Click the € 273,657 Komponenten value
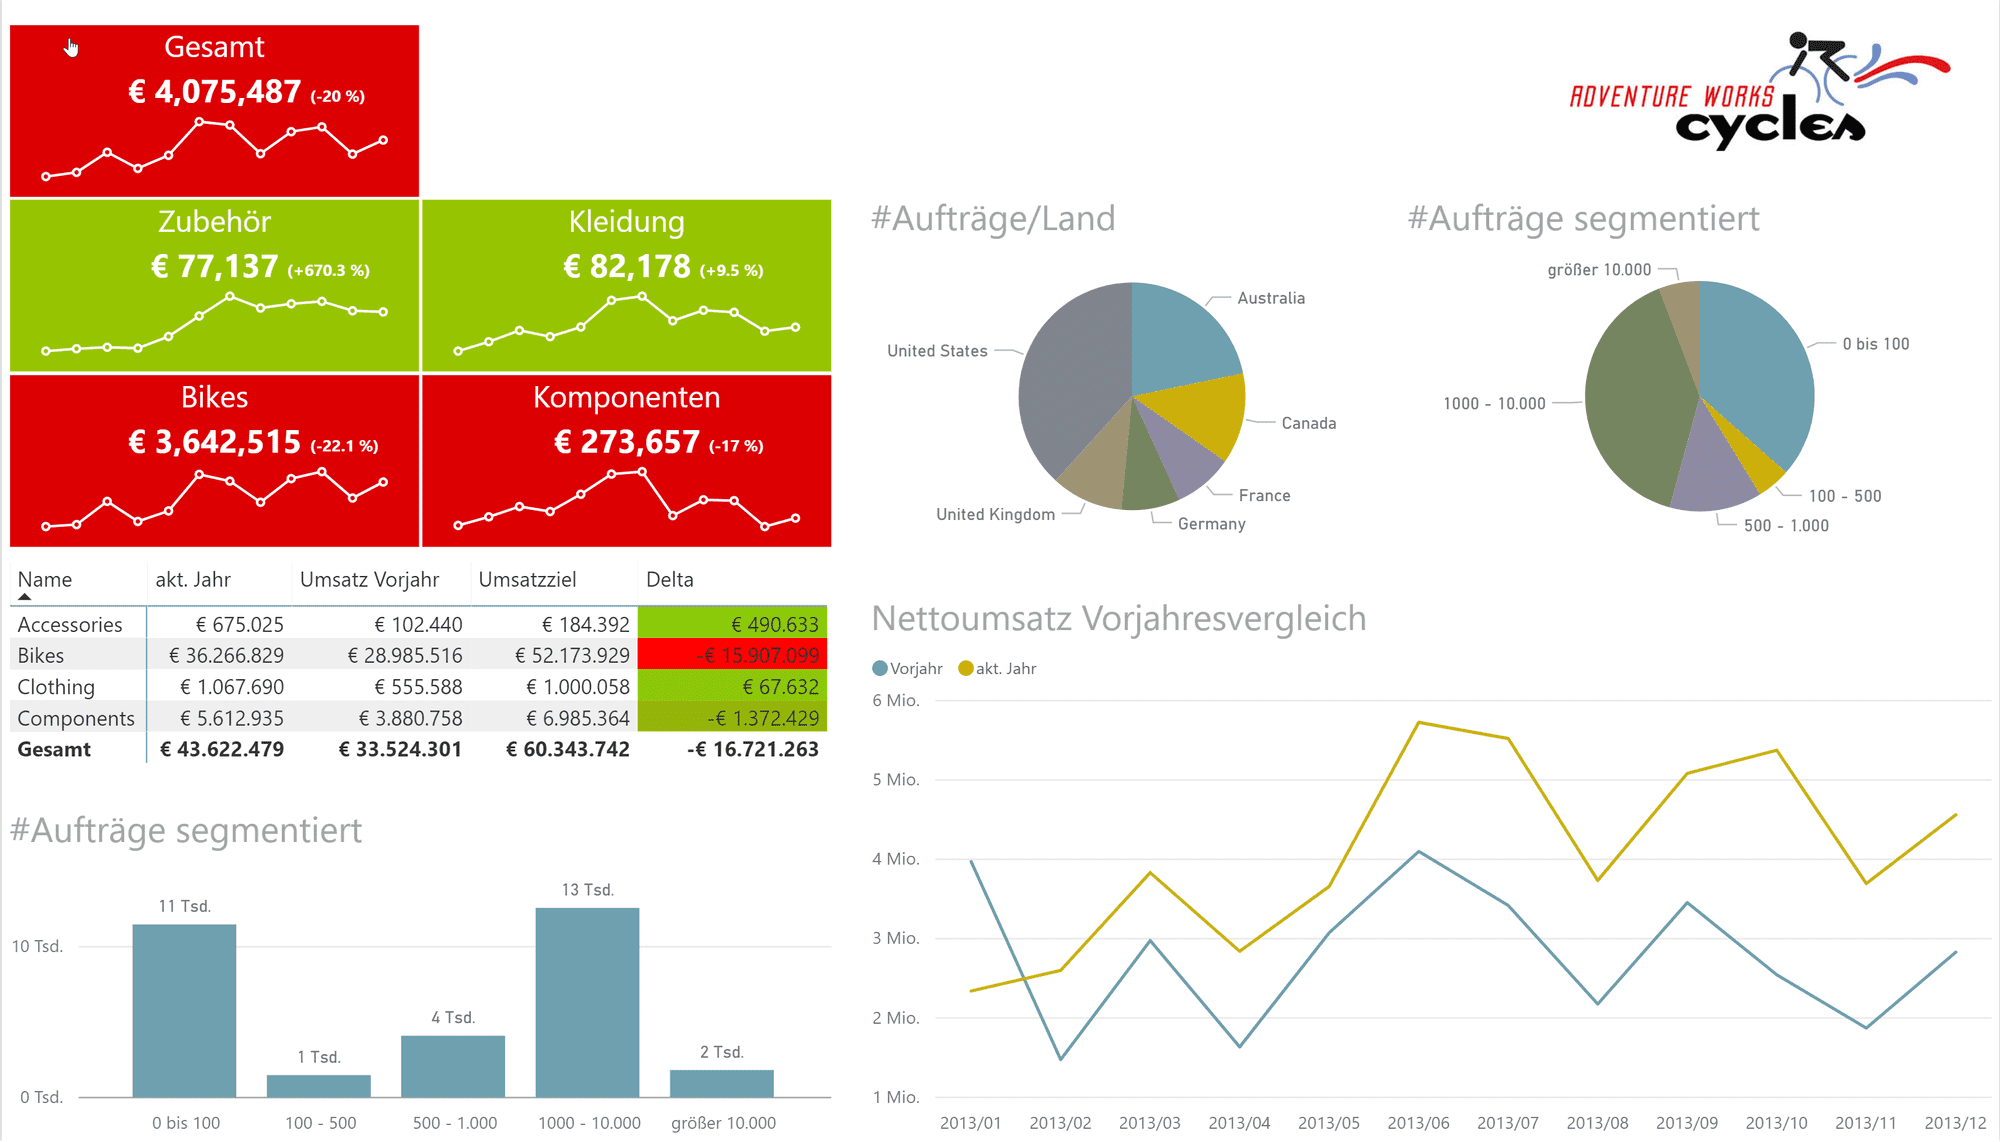The image size is (2000, 1142). pos(627,442)
